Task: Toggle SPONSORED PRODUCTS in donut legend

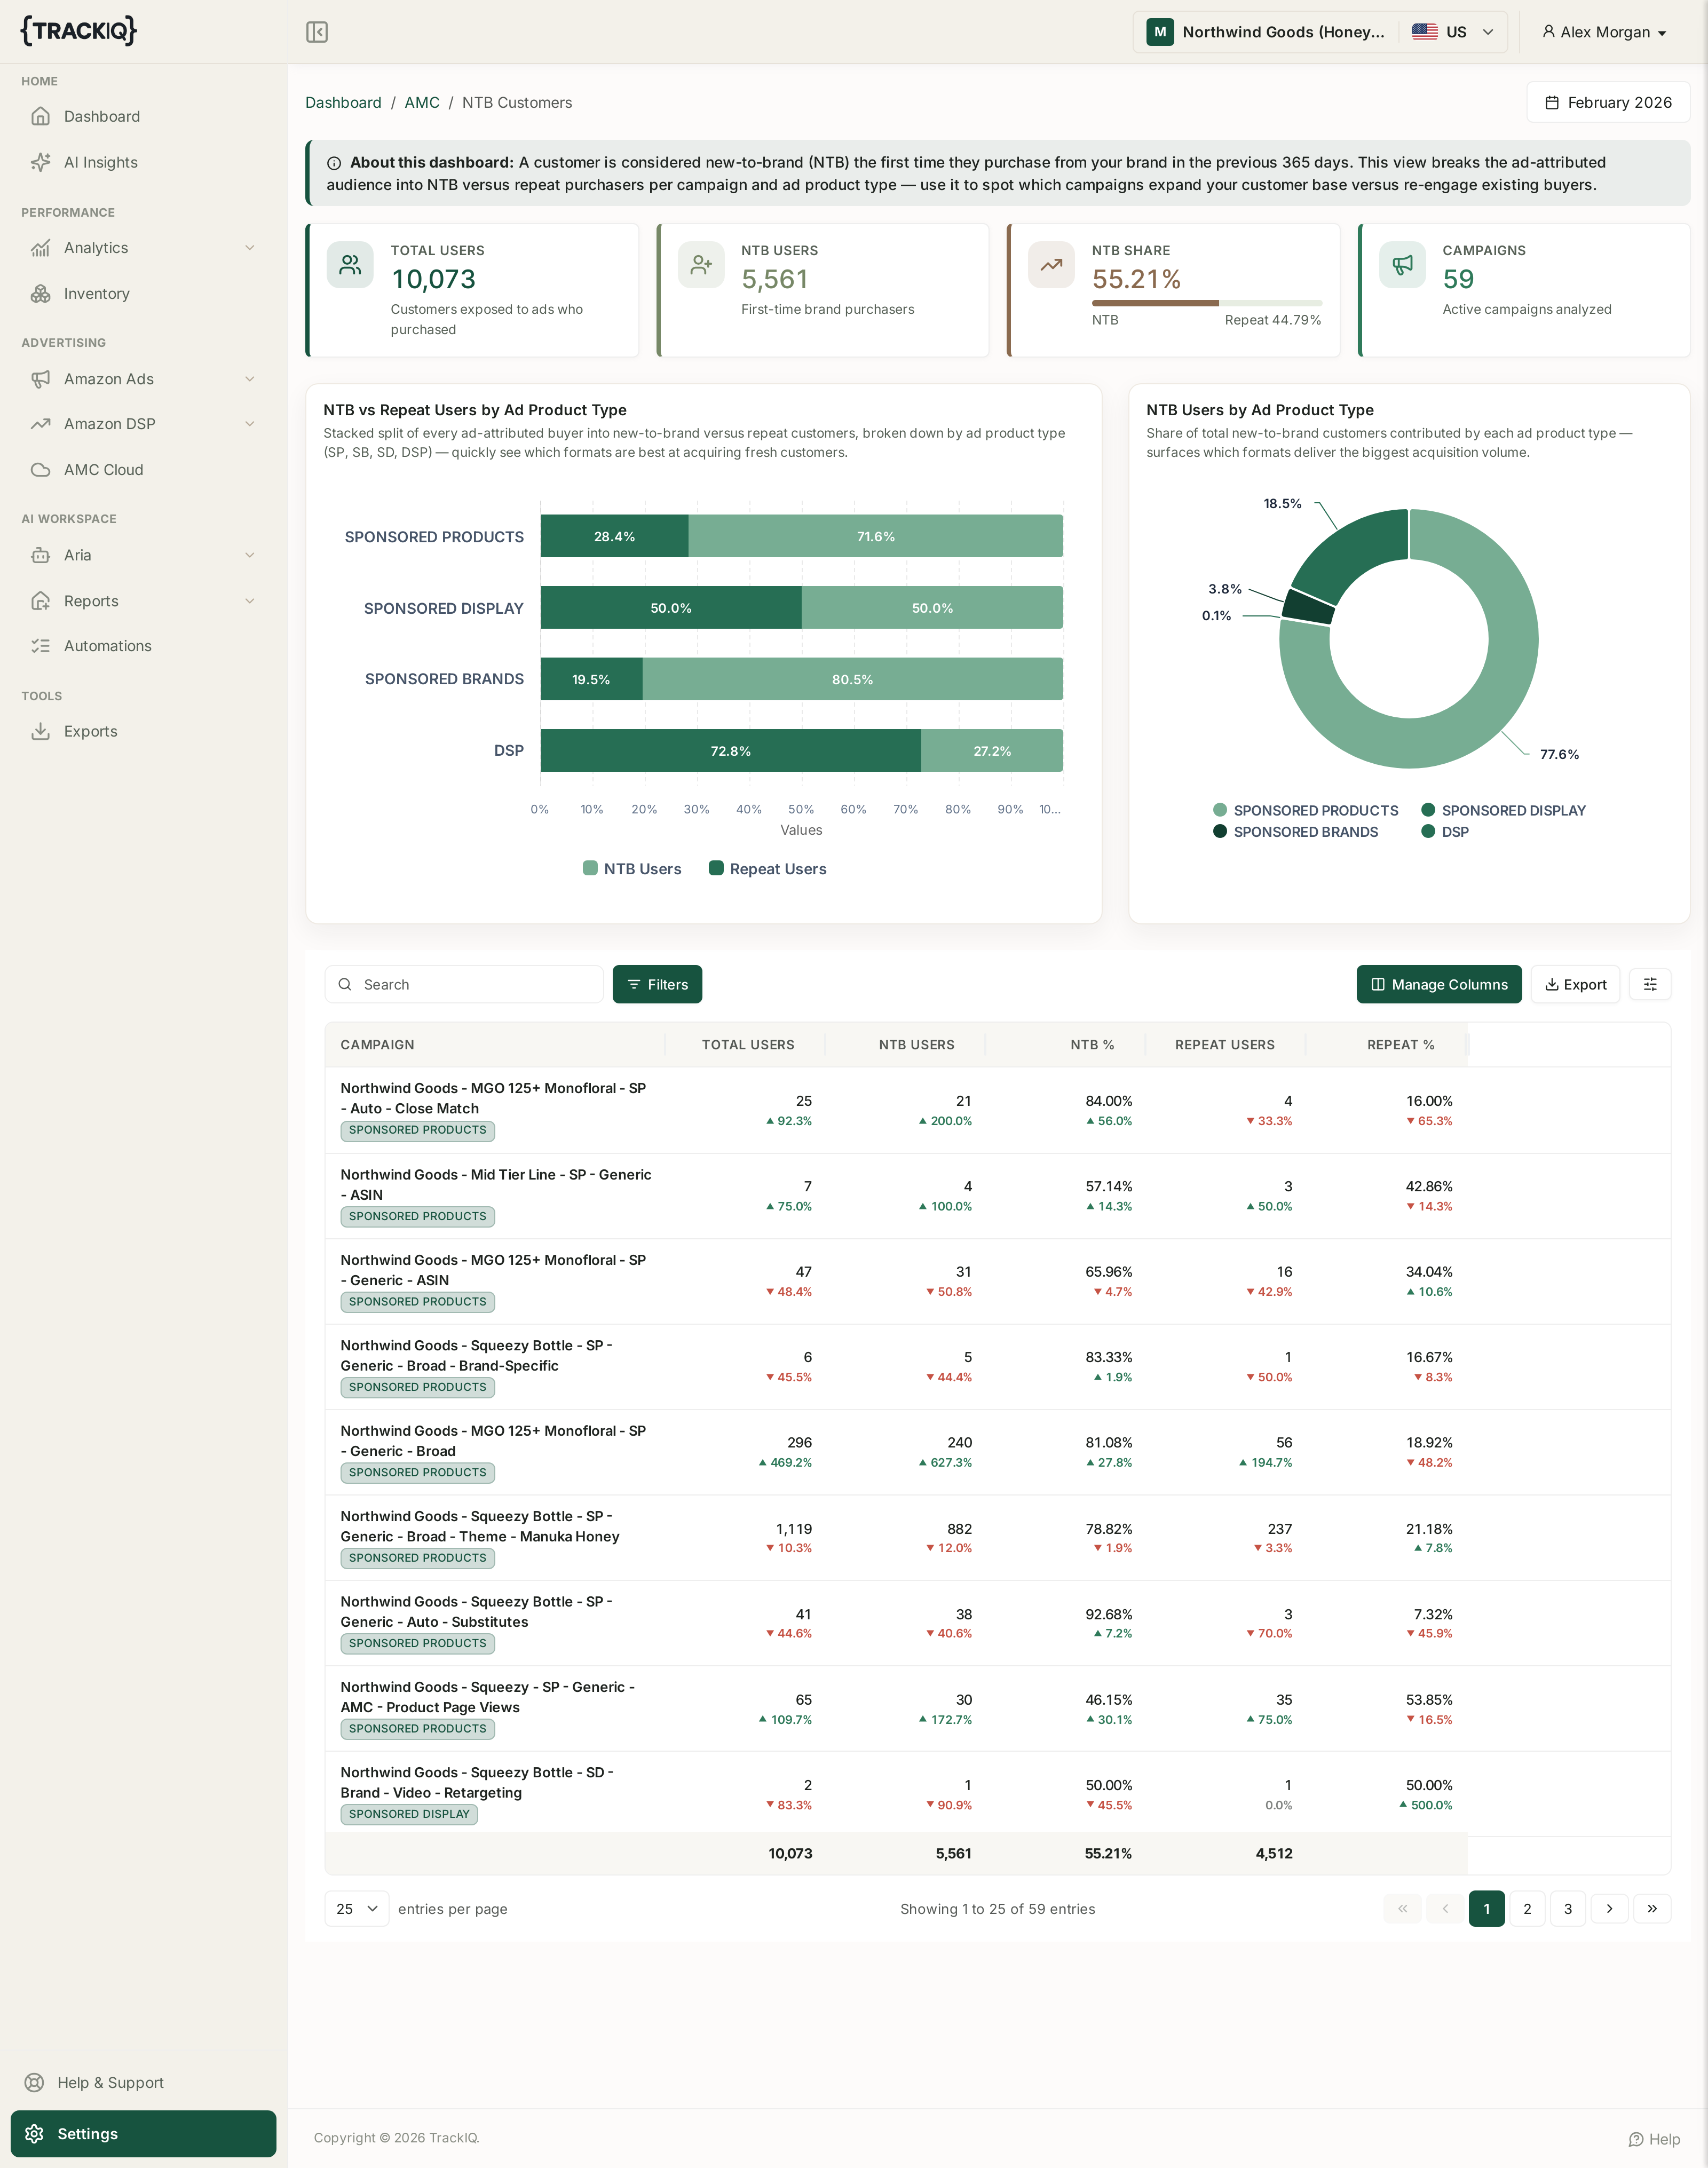Action: [1306, 810]
